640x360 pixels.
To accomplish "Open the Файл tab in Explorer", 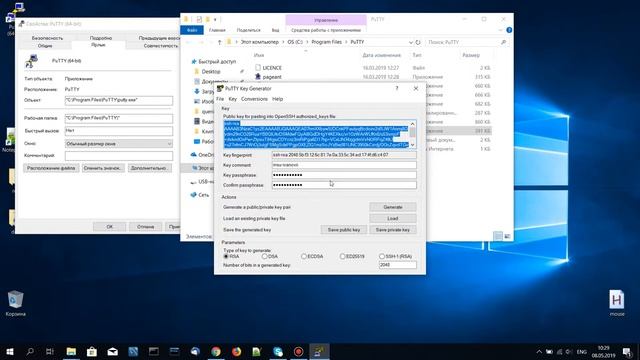I will click(x=192, y=30).
